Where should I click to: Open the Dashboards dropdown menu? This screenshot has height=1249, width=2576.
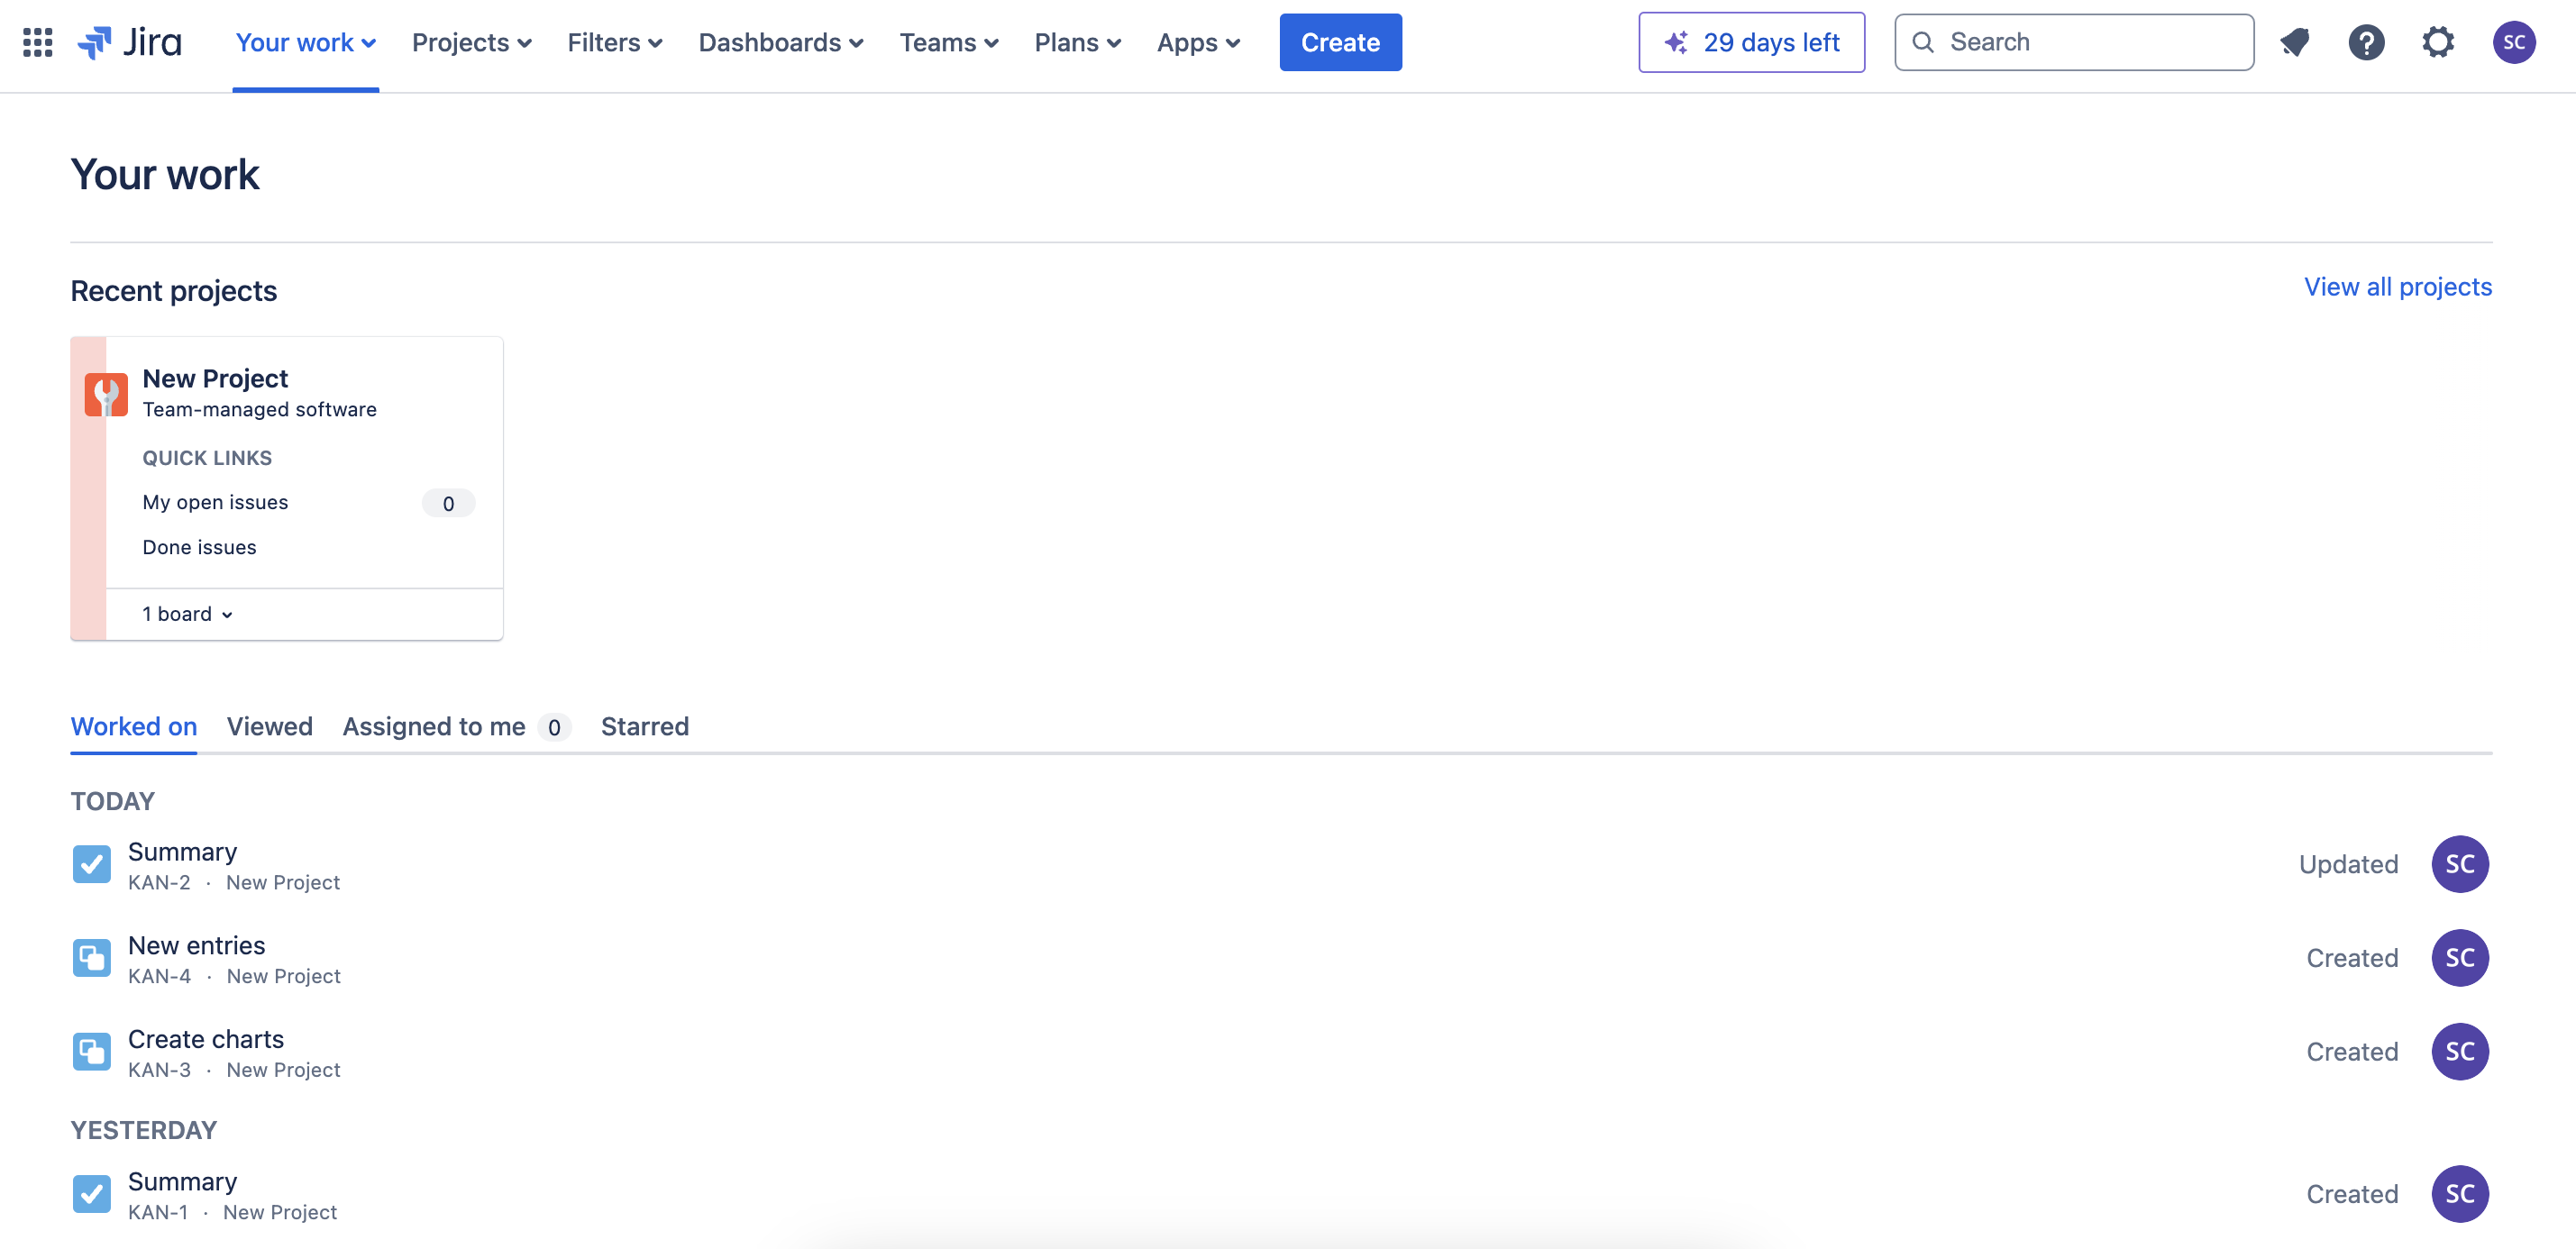pos(780,42)
